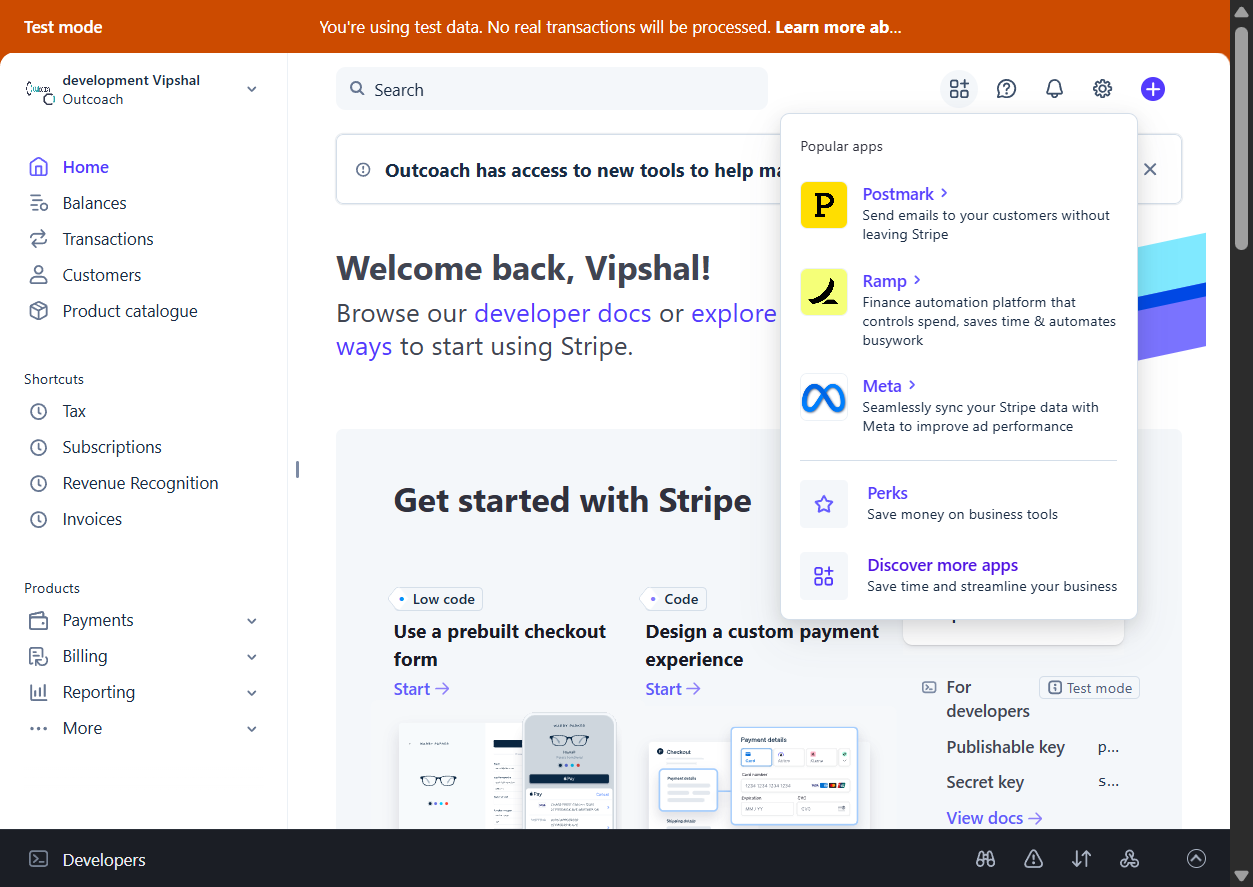1253x887 pixels.
Task: Expand the Reporting menu chevron
Action: pyautogui.click(x=252, y=693)
